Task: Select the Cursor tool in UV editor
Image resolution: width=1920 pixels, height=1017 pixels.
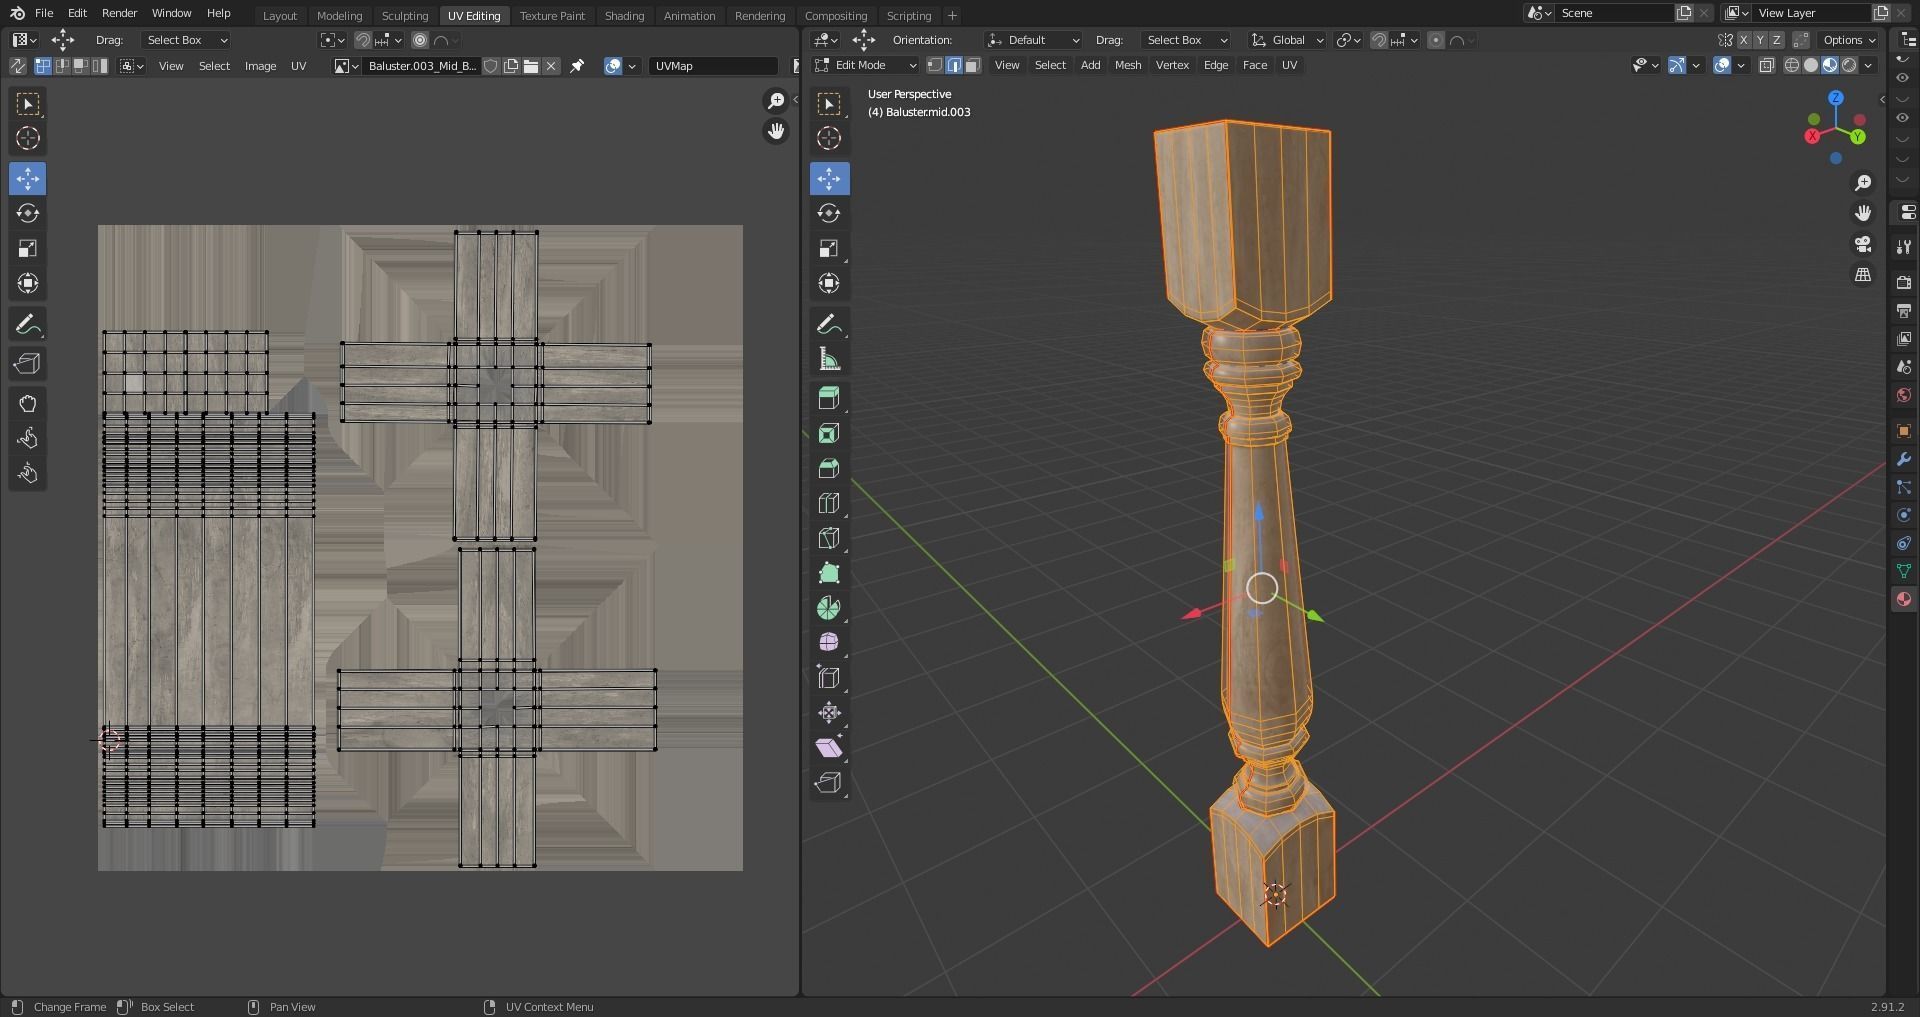Action: click(28, 138)
